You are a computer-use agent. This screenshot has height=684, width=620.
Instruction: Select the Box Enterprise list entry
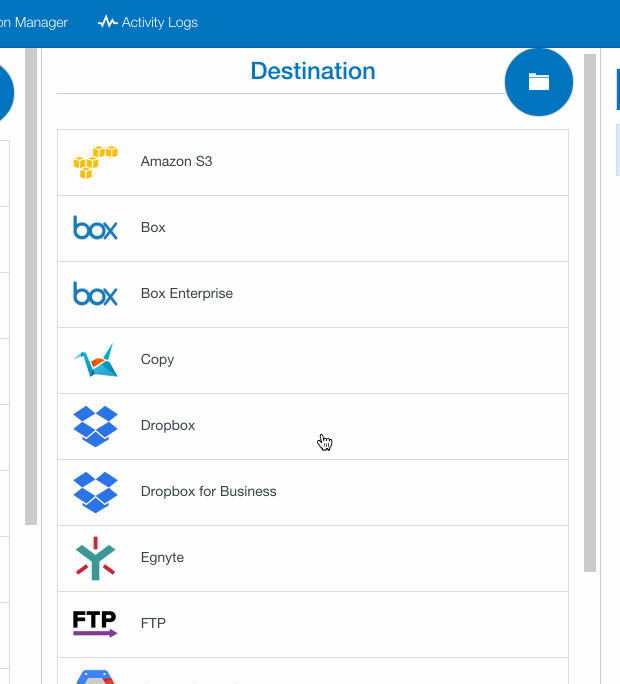coord(187,294)
